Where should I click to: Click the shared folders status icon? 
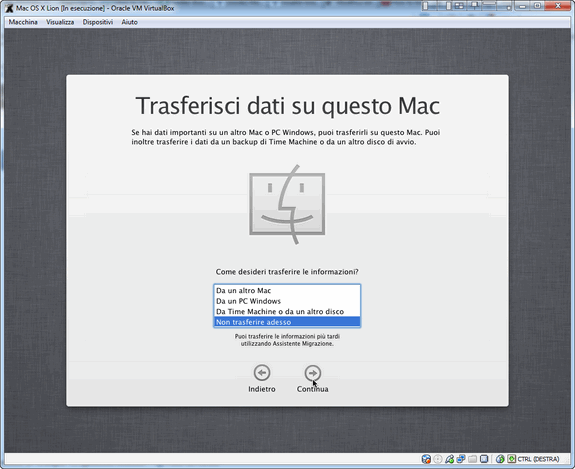[x=473, y=459]
